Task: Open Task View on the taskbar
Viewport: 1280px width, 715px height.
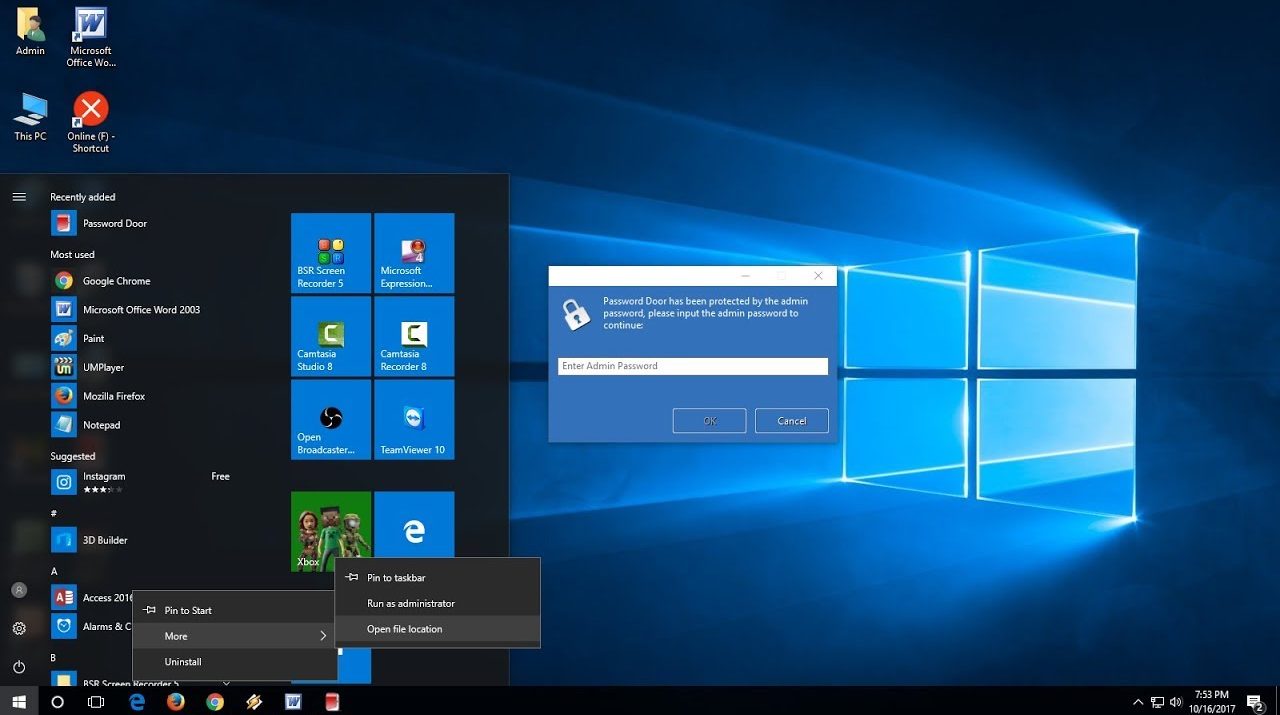Action: (96, 702)
